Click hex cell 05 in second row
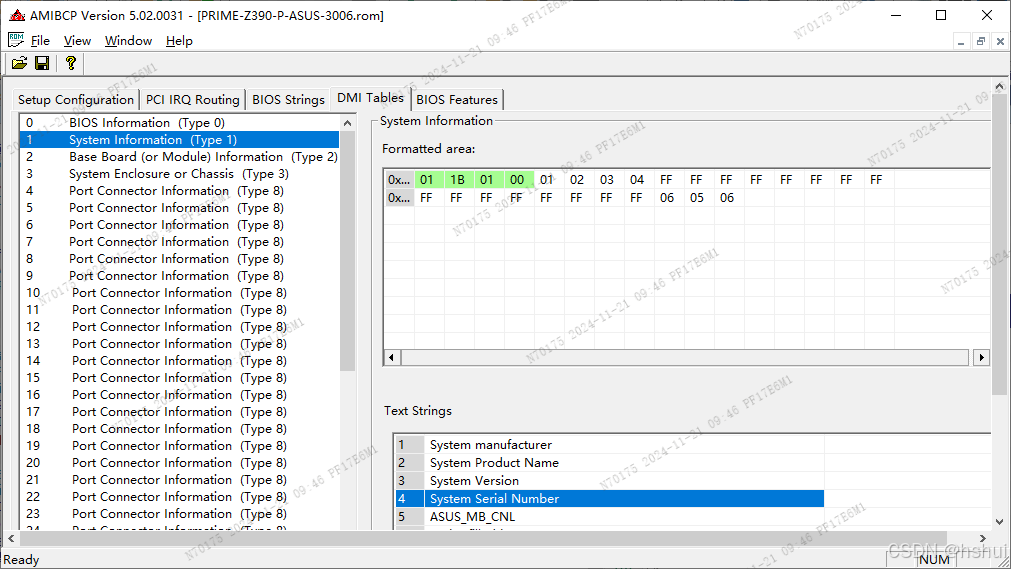The image size is (1011, 569). pyautogui.click(x=697, y=198)
